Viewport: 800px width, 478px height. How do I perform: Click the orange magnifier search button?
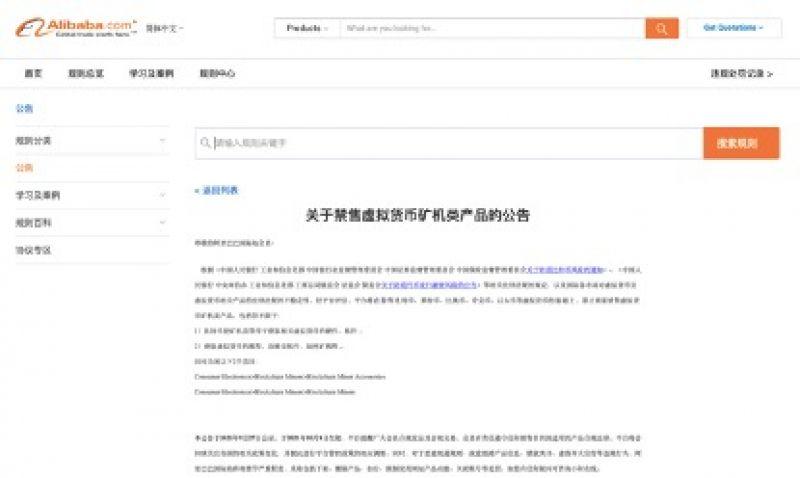662,29
